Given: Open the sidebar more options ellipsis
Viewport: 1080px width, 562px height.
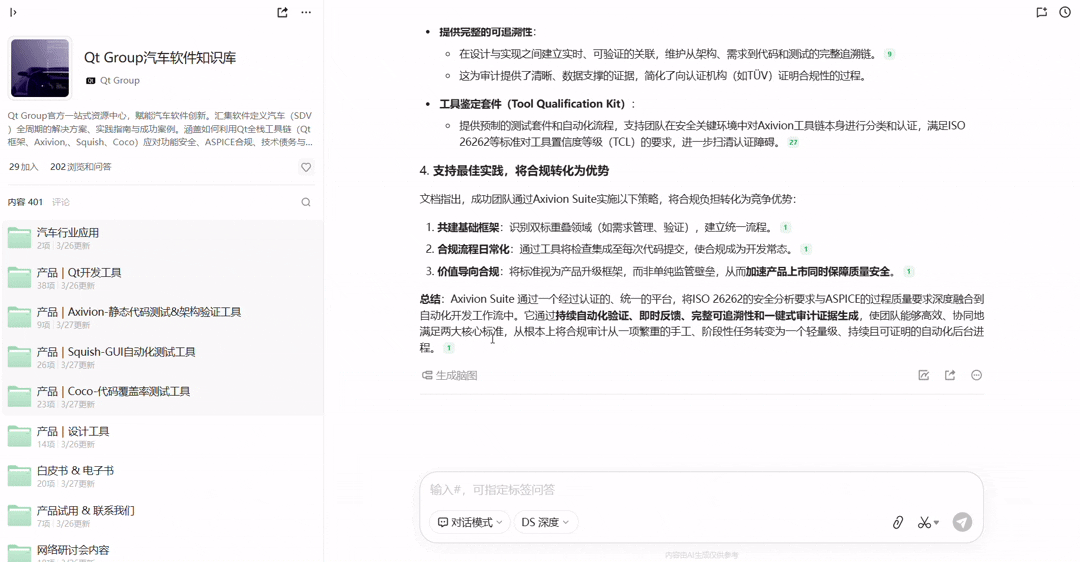Looking at the screenshot, I should 306,12.
